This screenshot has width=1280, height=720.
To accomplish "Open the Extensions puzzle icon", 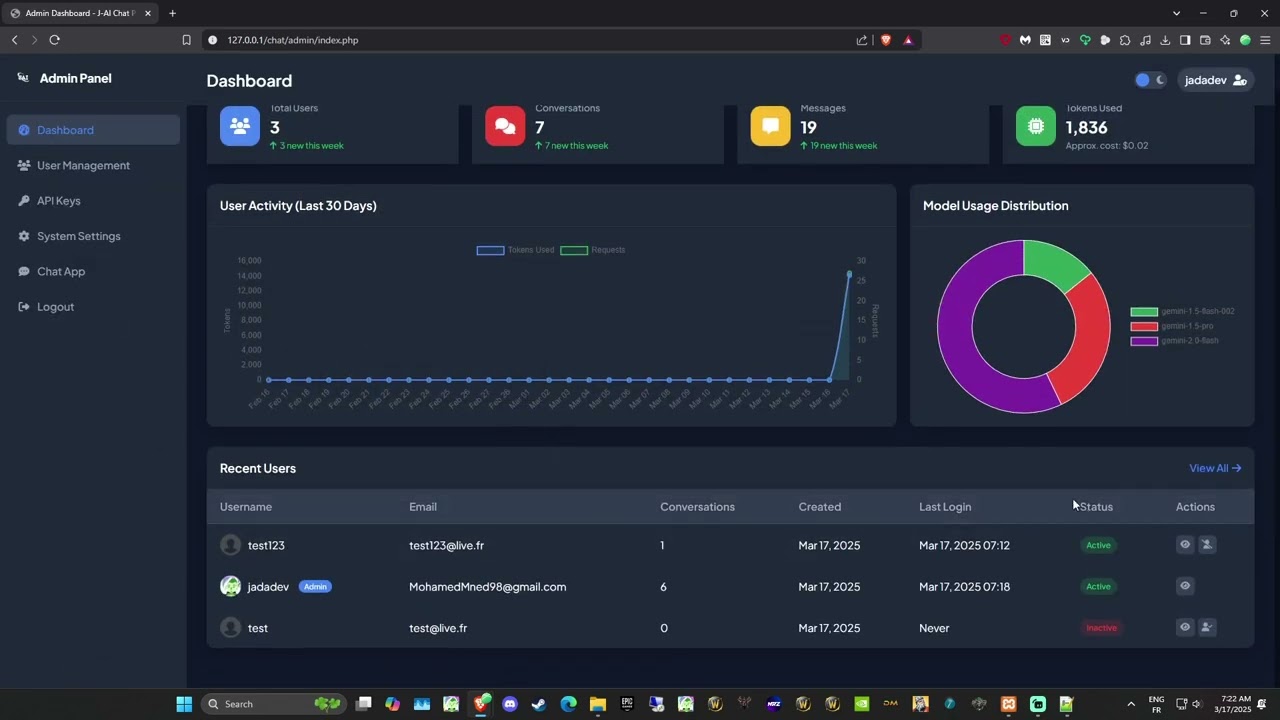I will coord(1125,40).
